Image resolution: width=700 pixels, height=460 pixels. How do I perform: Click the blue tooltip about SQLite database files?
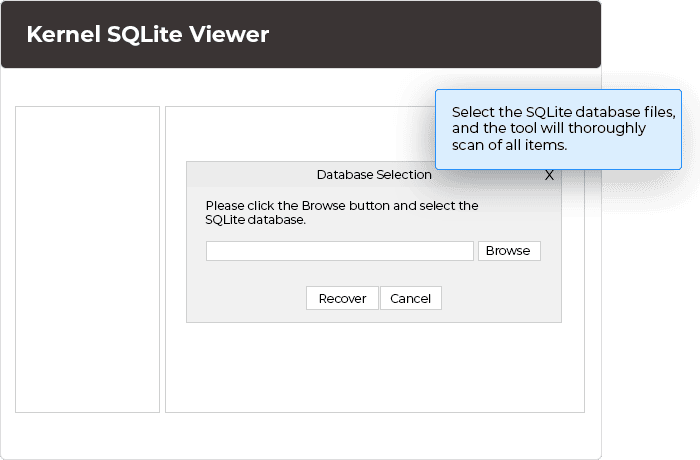coord(558,129)
